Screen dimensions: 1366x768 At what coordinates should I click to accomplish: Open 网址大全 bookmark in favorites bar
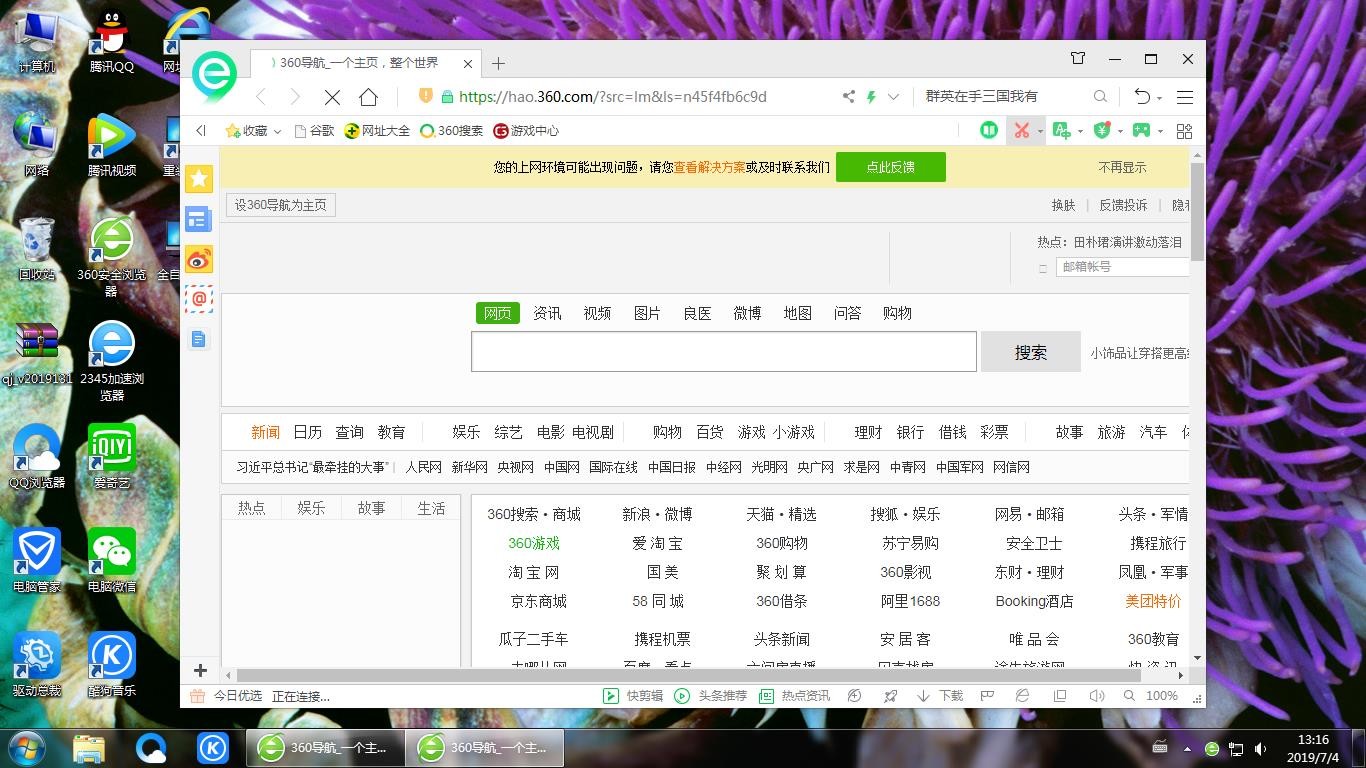click(x=377, y=131)
